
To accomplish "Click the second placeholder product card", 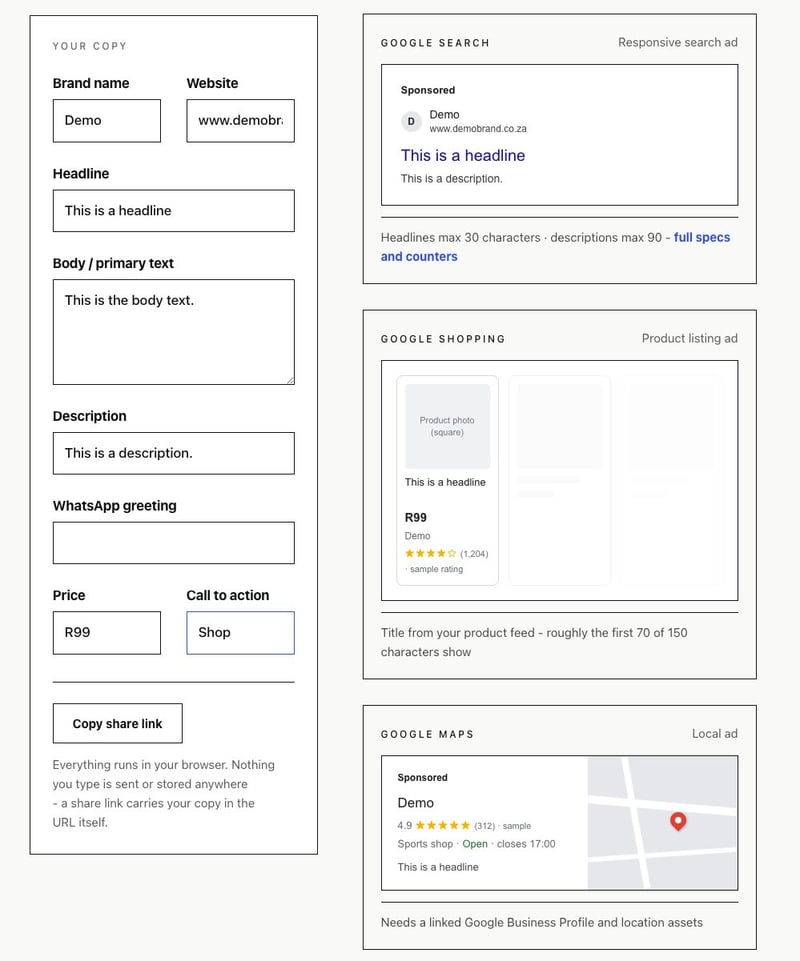I will pos(560,480).
